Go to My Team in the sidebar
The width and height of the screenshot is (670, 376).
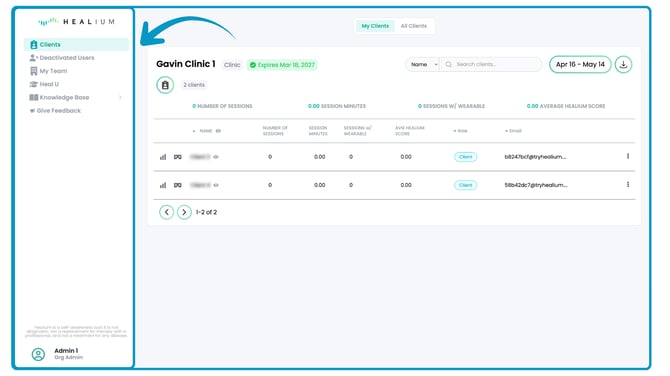[x=48, y=71]
